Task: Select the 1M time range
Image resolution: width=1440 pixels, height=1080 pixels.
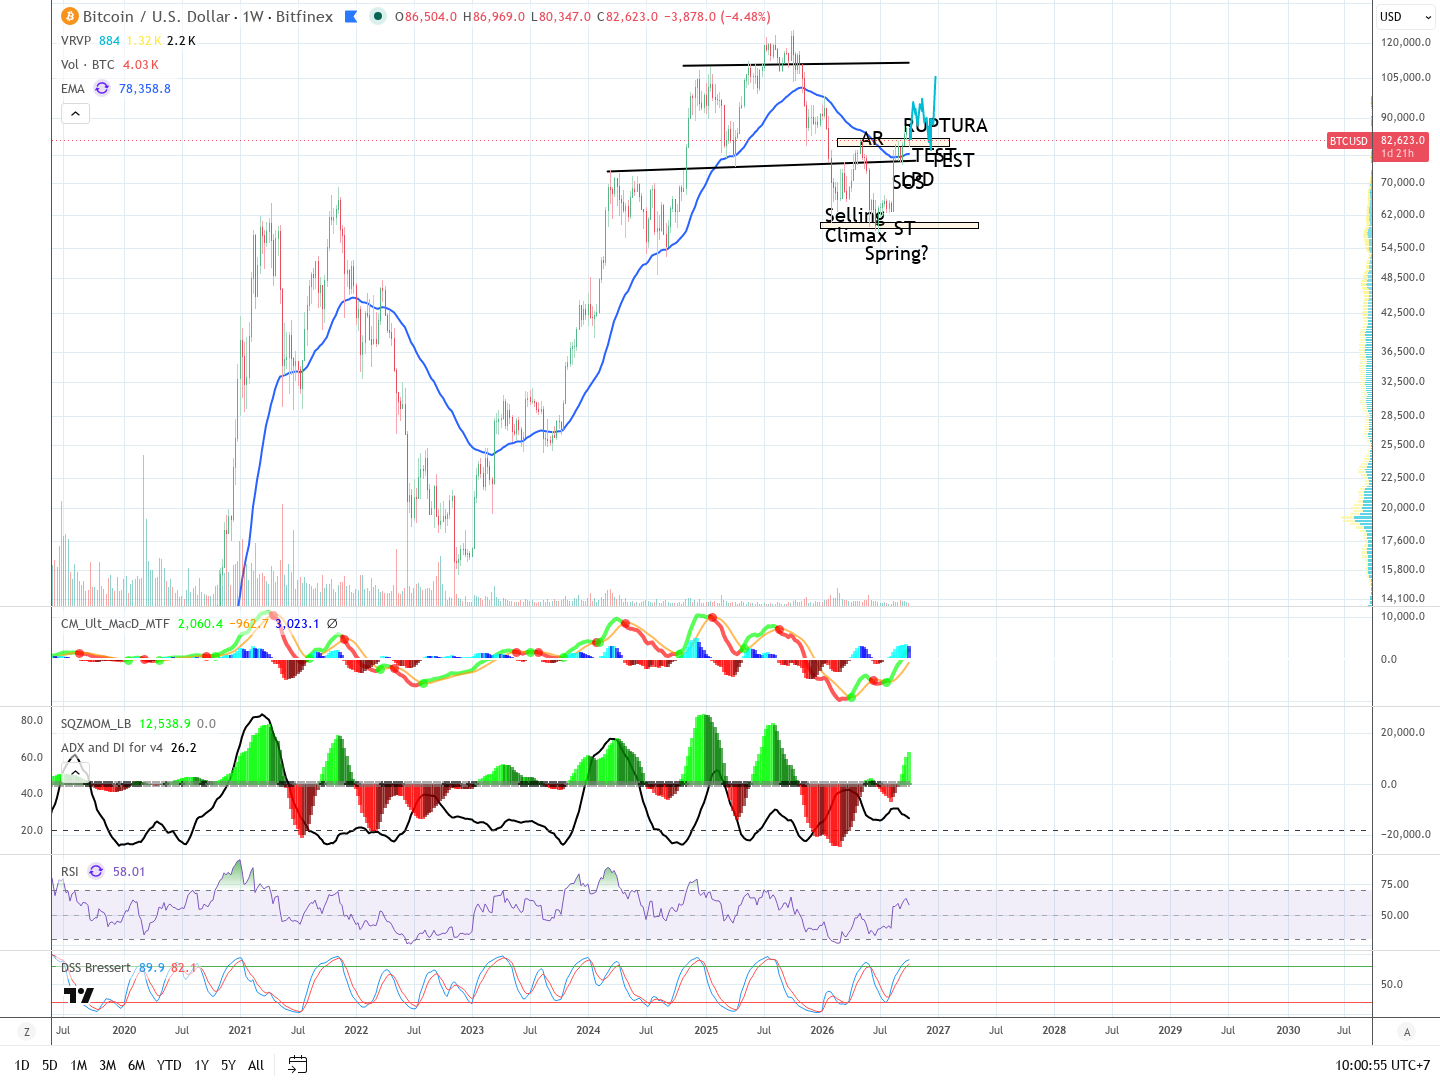Action: [x=79, y=1065]
